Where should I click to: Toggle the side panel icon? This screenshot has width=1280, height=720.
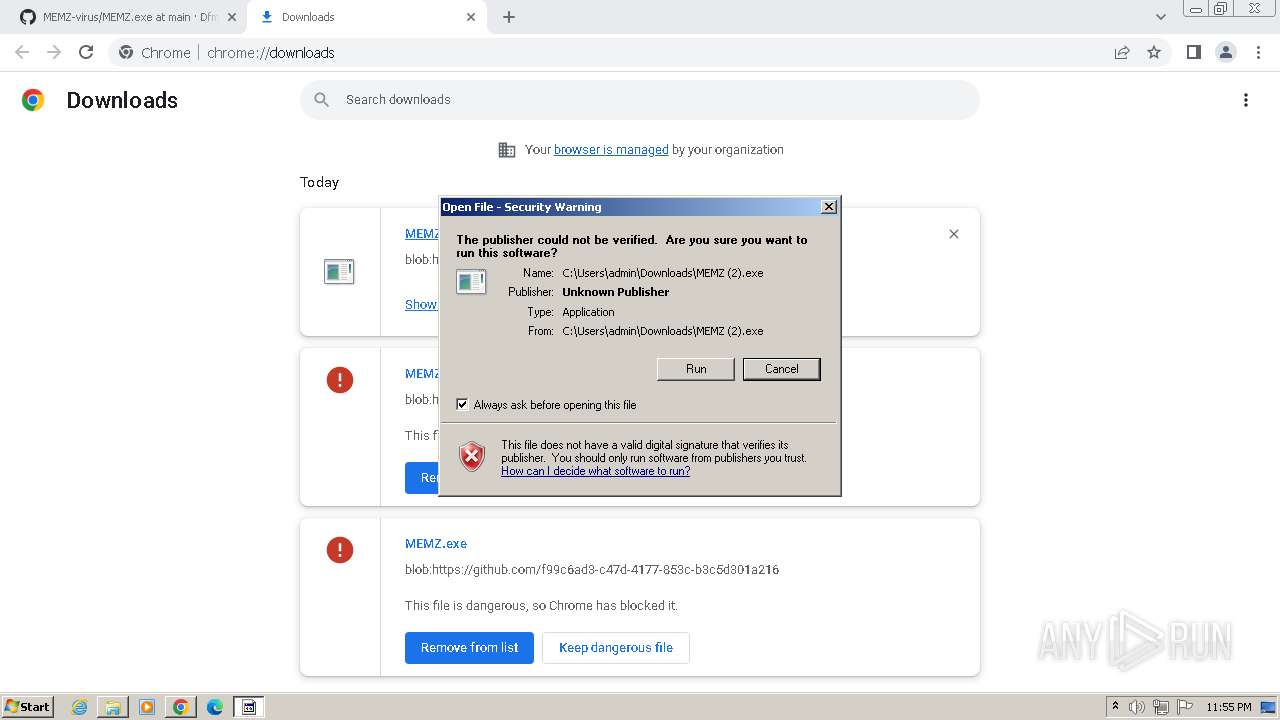[x=1193, y=53]
